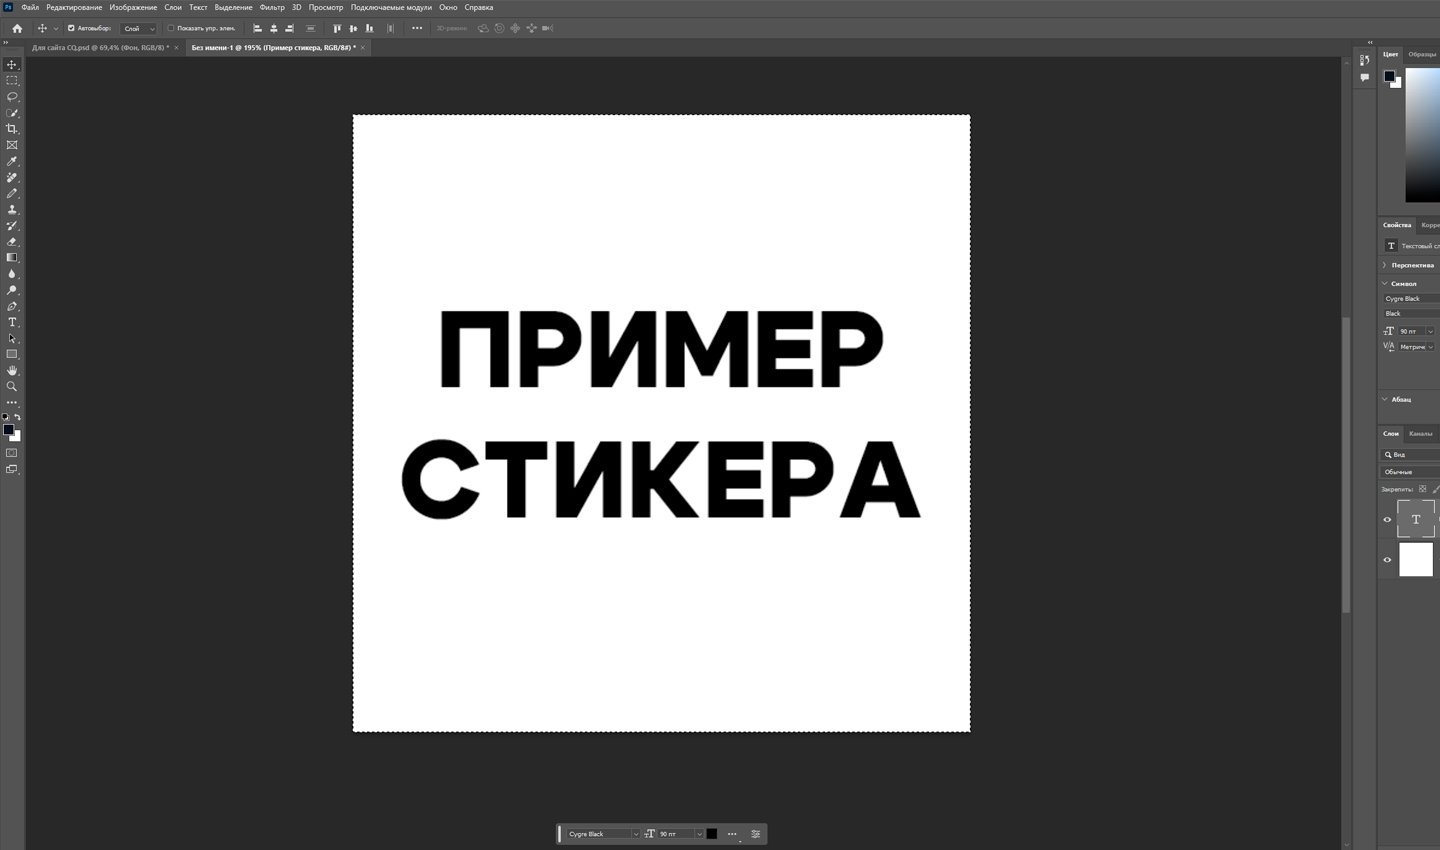Open the History panel icon
Screen dimensions: 1440x850
coord(1365,61)
